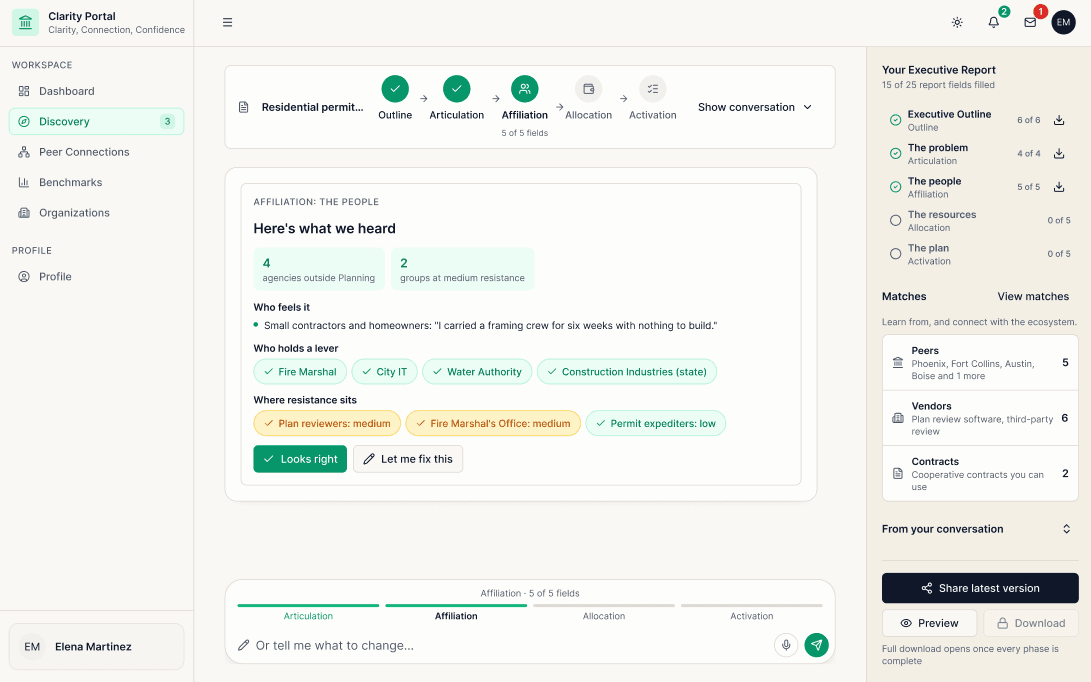
Task: Toggle Construction Industries (state) chip
Action: 627,372
